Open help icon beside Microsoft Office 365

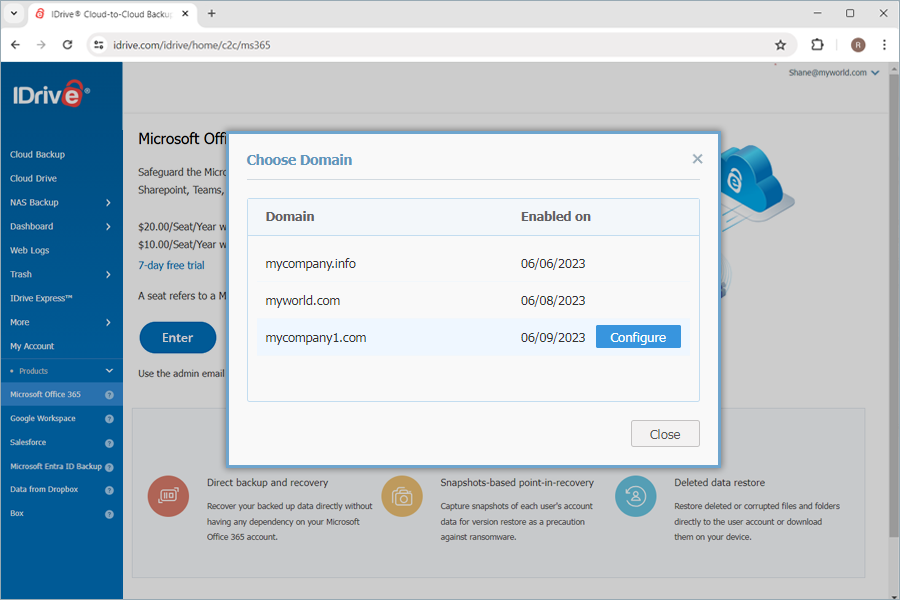(109, 395)
